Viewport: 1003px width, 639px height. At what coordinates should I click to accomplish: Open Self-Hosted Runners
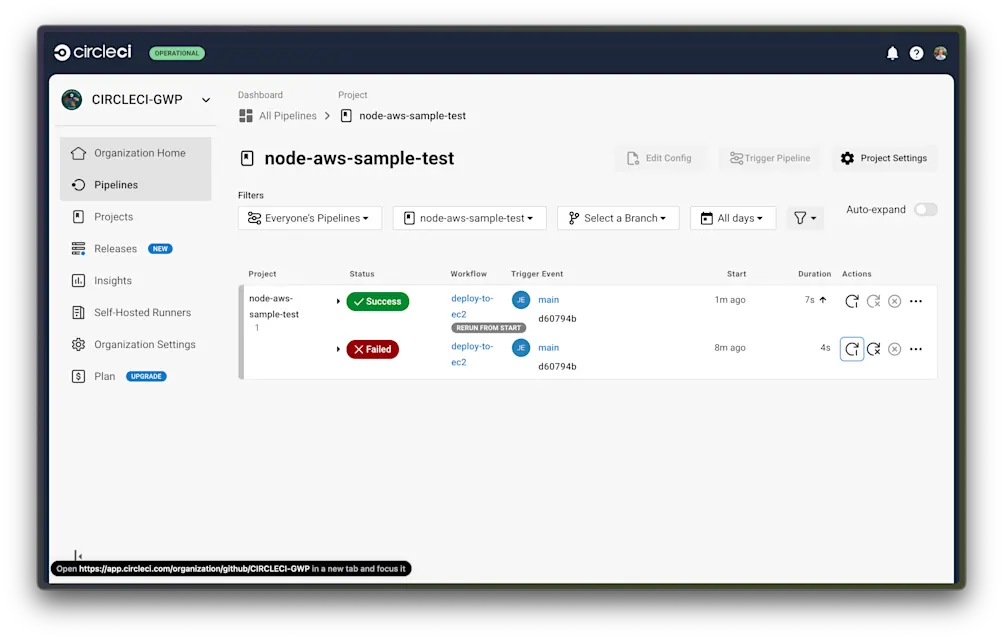coord(136,313)
